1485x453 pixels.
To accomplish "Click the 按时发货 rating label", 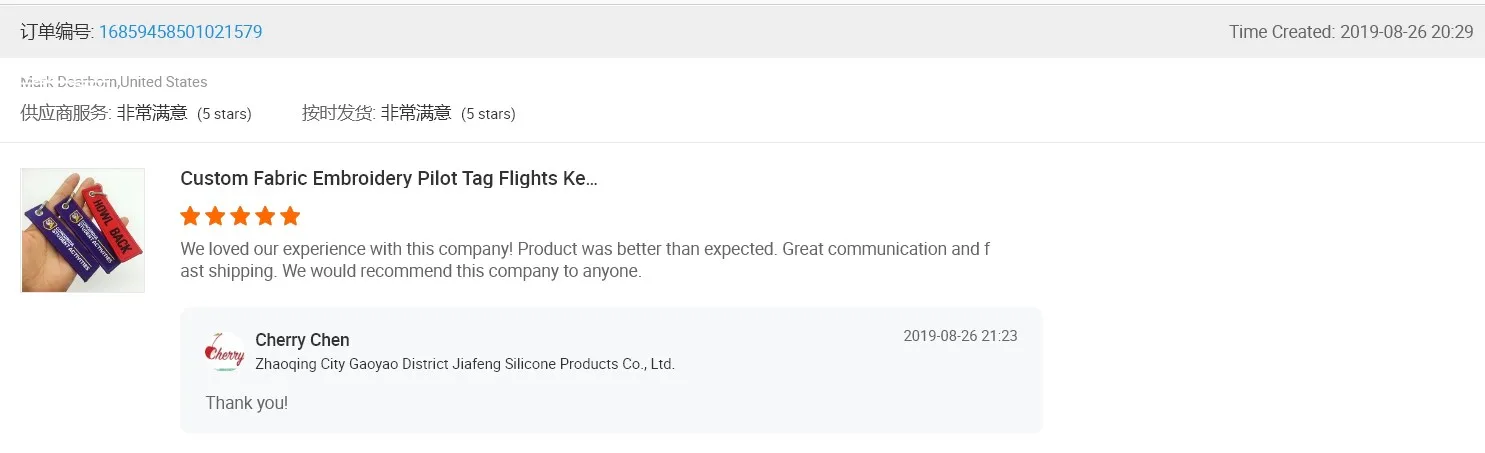I will [338, 113].
